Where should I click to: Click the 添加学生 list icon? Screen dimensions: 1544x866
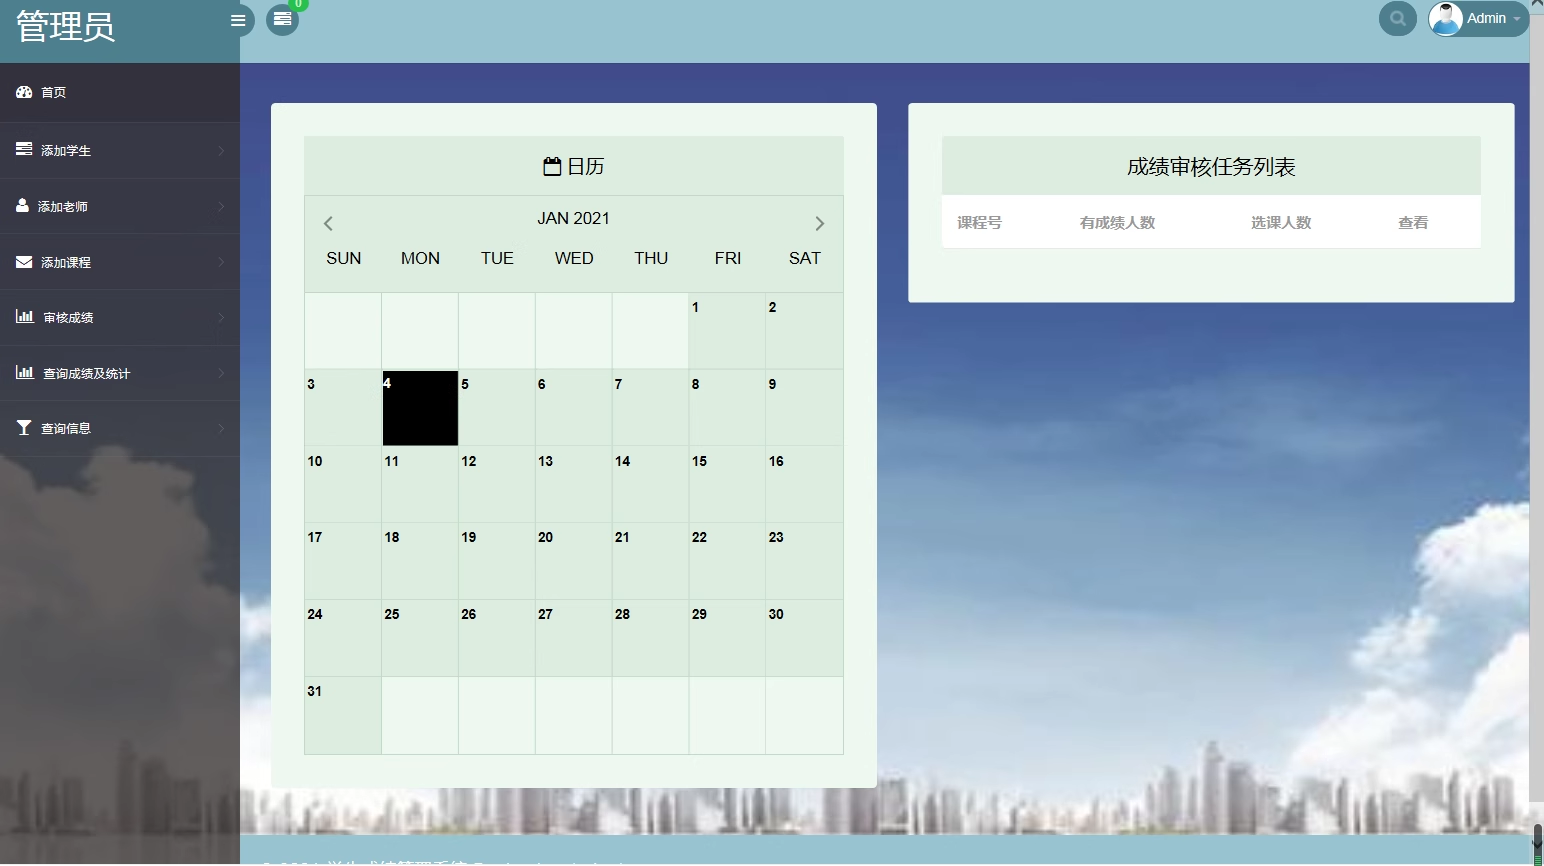point(24,149)
